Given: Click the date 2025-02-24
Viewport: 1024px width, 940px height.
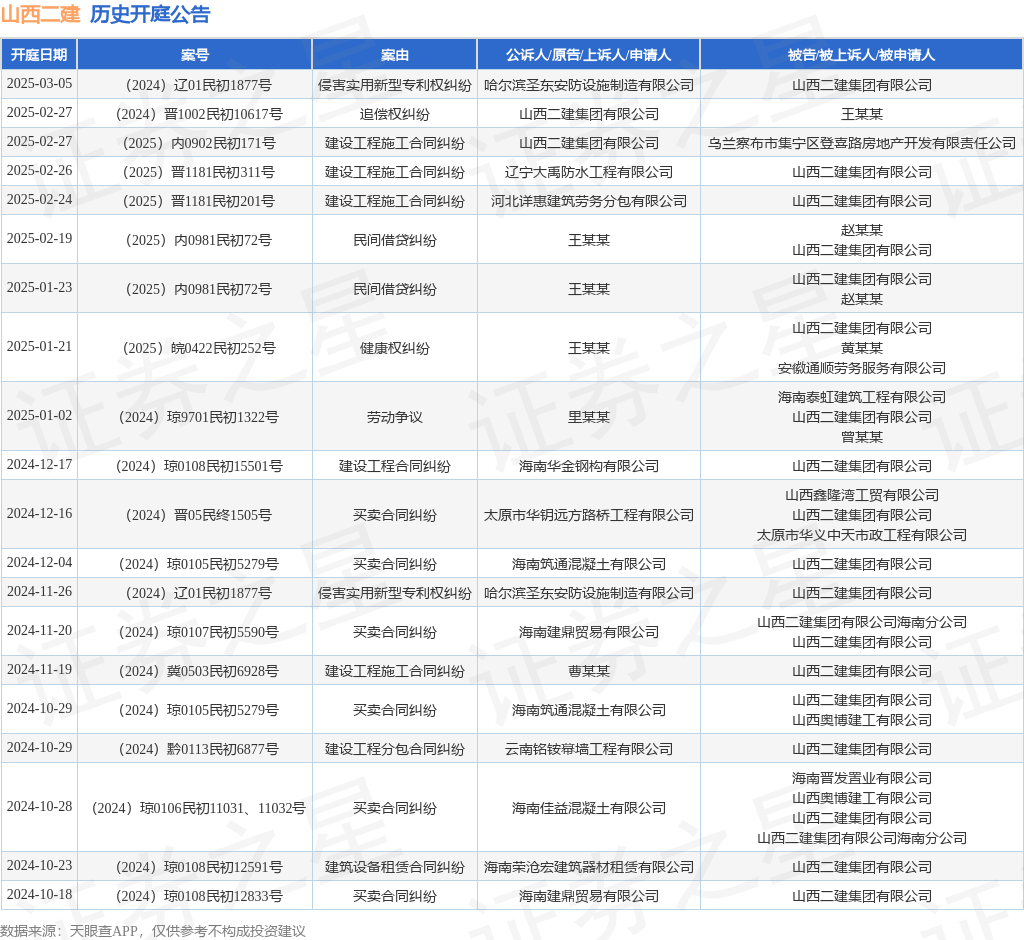Looking at the screenshot, I should (x=39, y=199).
